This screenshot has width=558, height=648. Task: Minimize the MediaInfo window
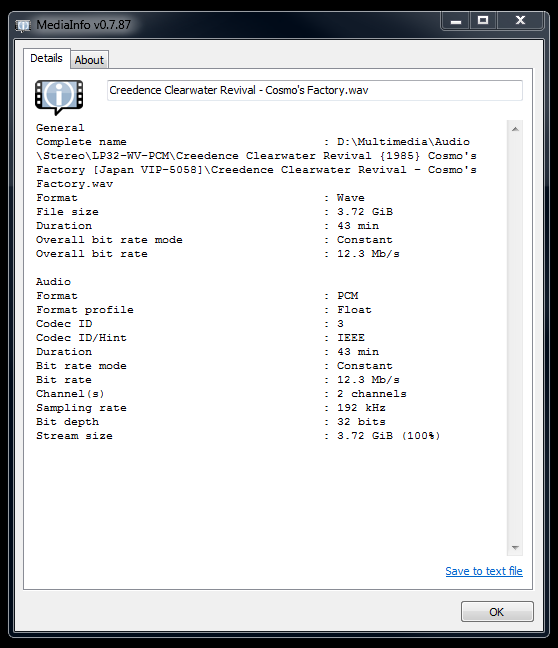455,21
